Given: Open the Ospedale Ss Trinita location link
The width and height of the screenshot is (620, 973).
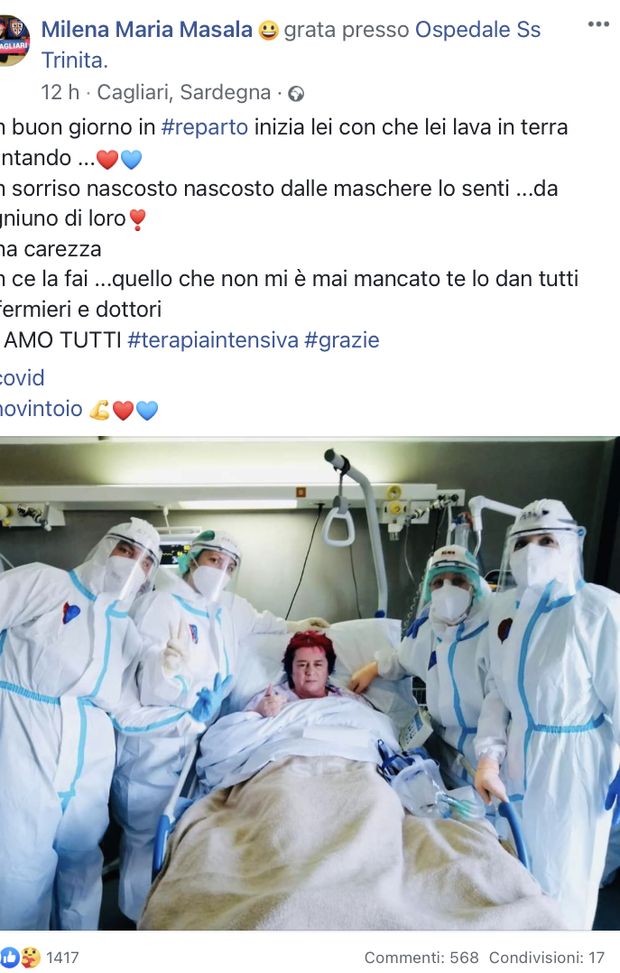Looking at the screenshot, I should (291, 45).
